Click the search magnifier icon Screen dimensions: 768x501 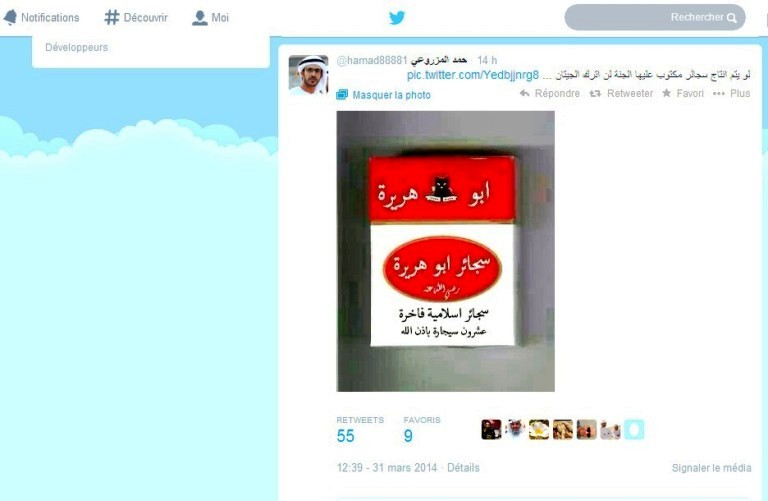coord(732,18)
